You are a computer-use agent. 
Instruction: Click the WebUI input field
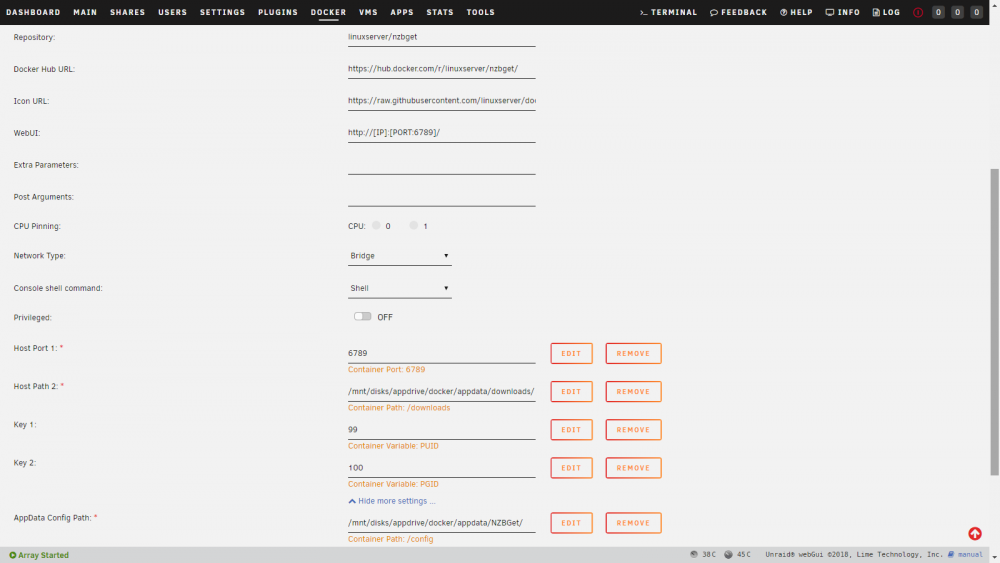point(441,133)
